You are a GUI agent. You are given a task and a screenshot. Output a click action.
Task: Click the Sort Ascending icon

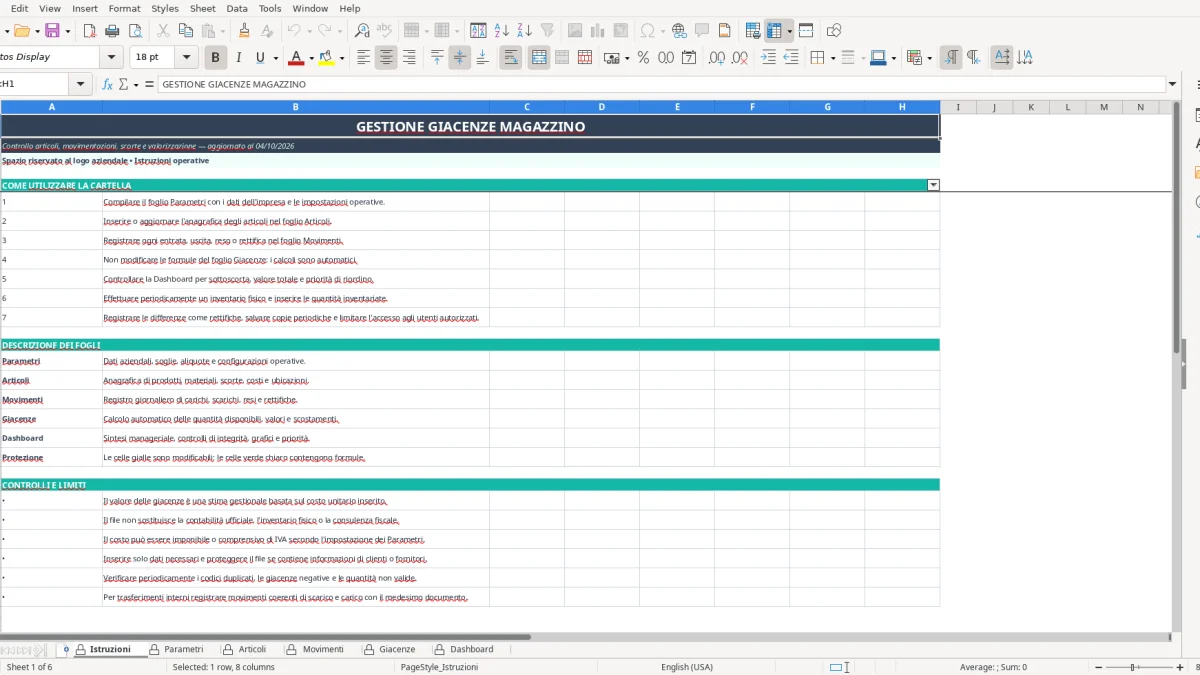click(502, 31)
